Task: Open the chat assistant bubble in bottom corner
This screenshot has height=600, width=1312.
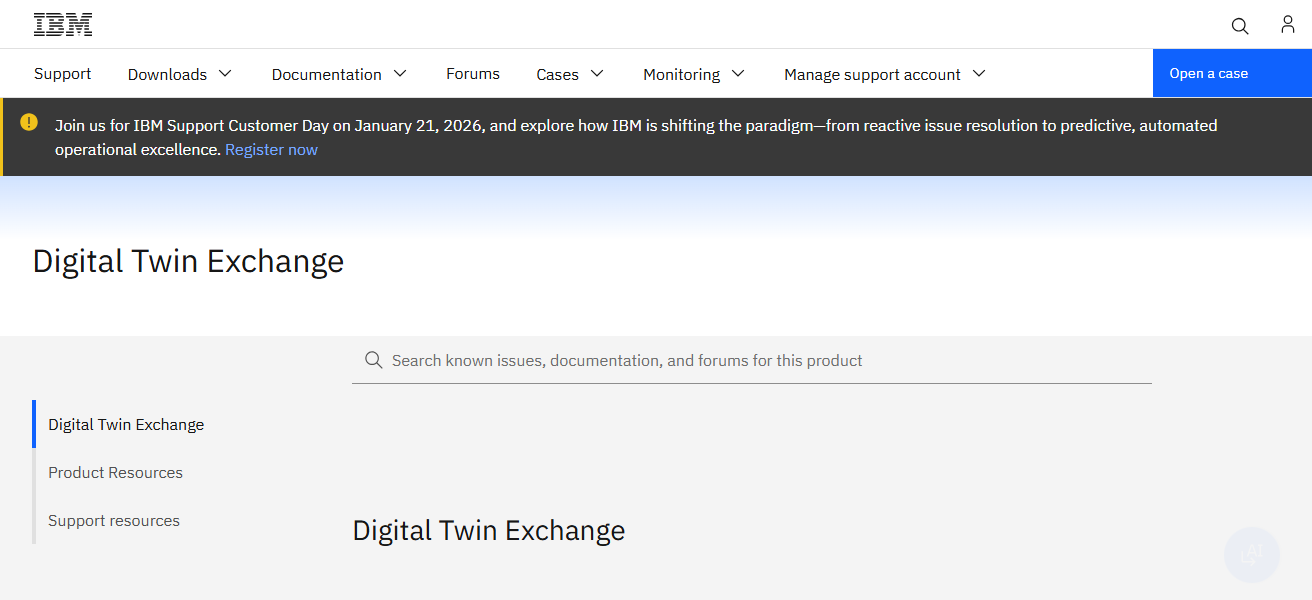Action: click(x=1251, y=554)
